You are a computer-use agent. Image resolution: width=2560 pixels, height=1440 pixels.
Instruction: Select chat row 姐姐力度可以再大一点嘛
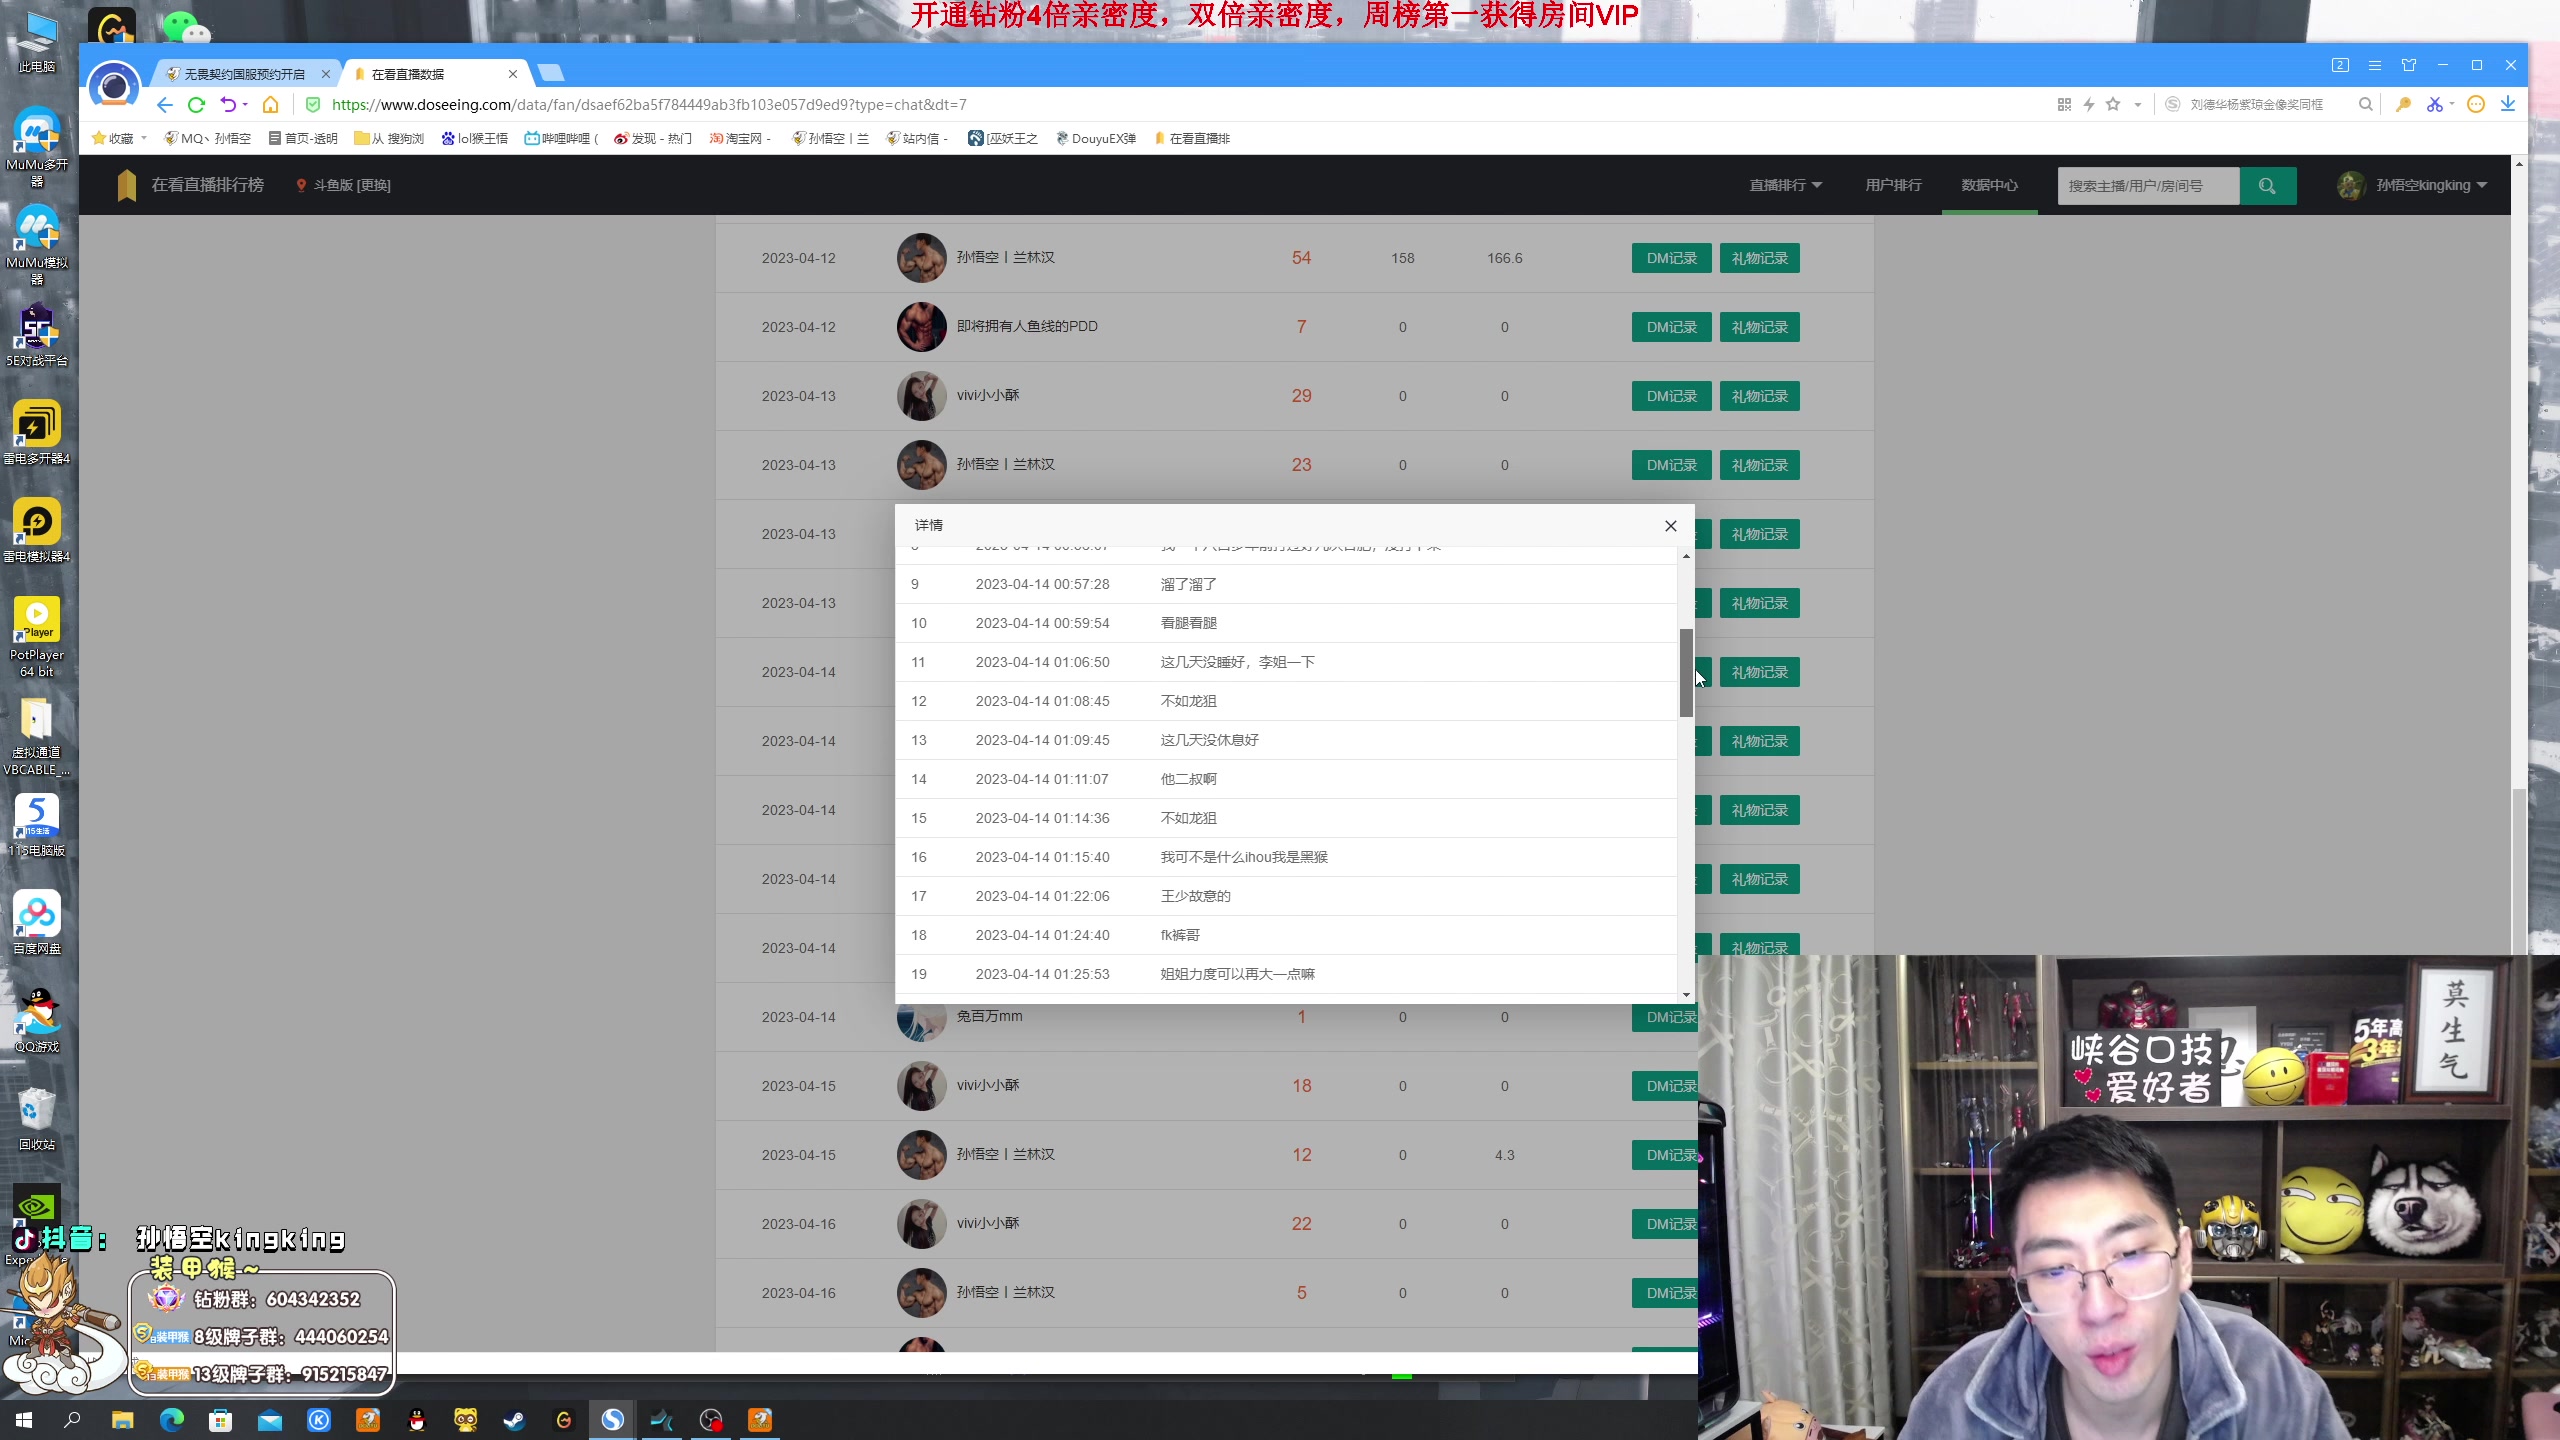tap(1286, 974)
